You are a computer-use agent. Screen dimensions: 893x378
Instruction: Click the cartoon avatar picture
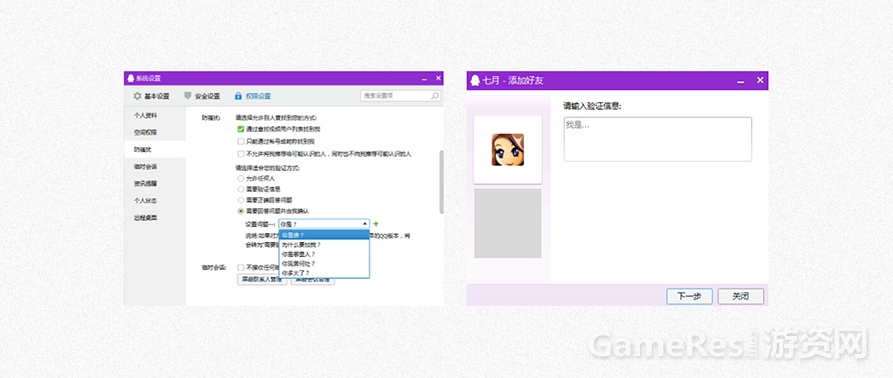[x=508, y=150]
